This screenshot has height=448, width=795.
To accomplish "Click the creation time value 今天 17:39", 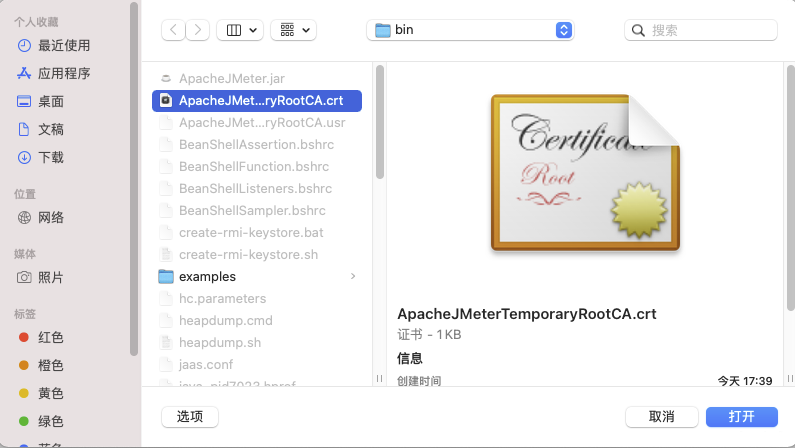I will [x=745, y=381].
